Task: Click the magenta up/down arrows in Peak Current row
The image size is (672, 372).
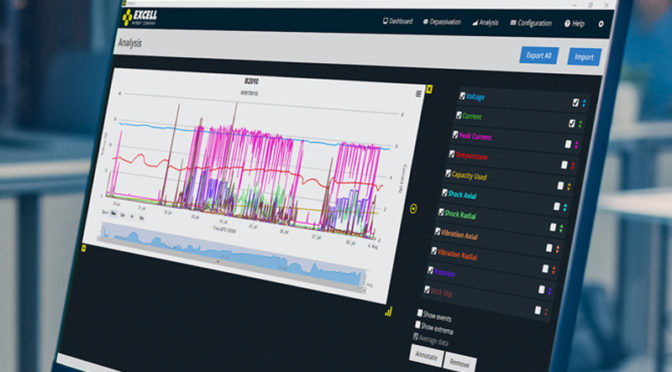Action: [576, 145]
